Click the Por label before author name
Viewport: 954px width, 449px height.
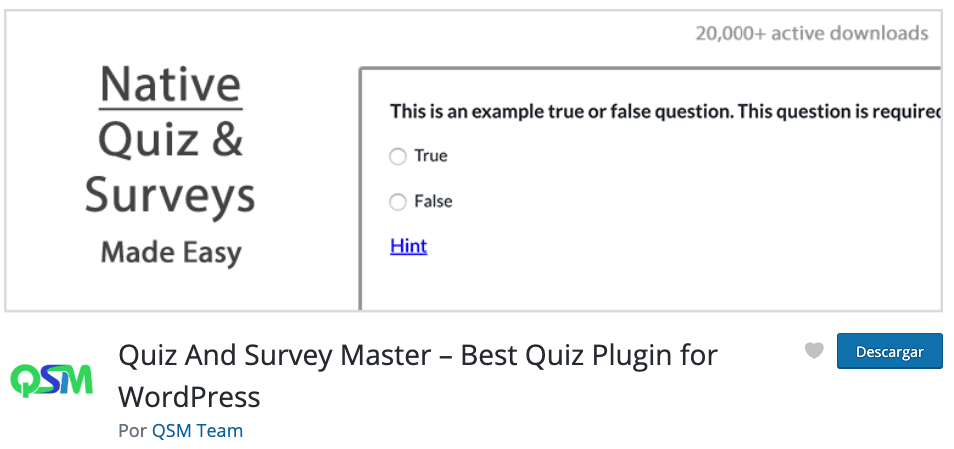[133, 431]
